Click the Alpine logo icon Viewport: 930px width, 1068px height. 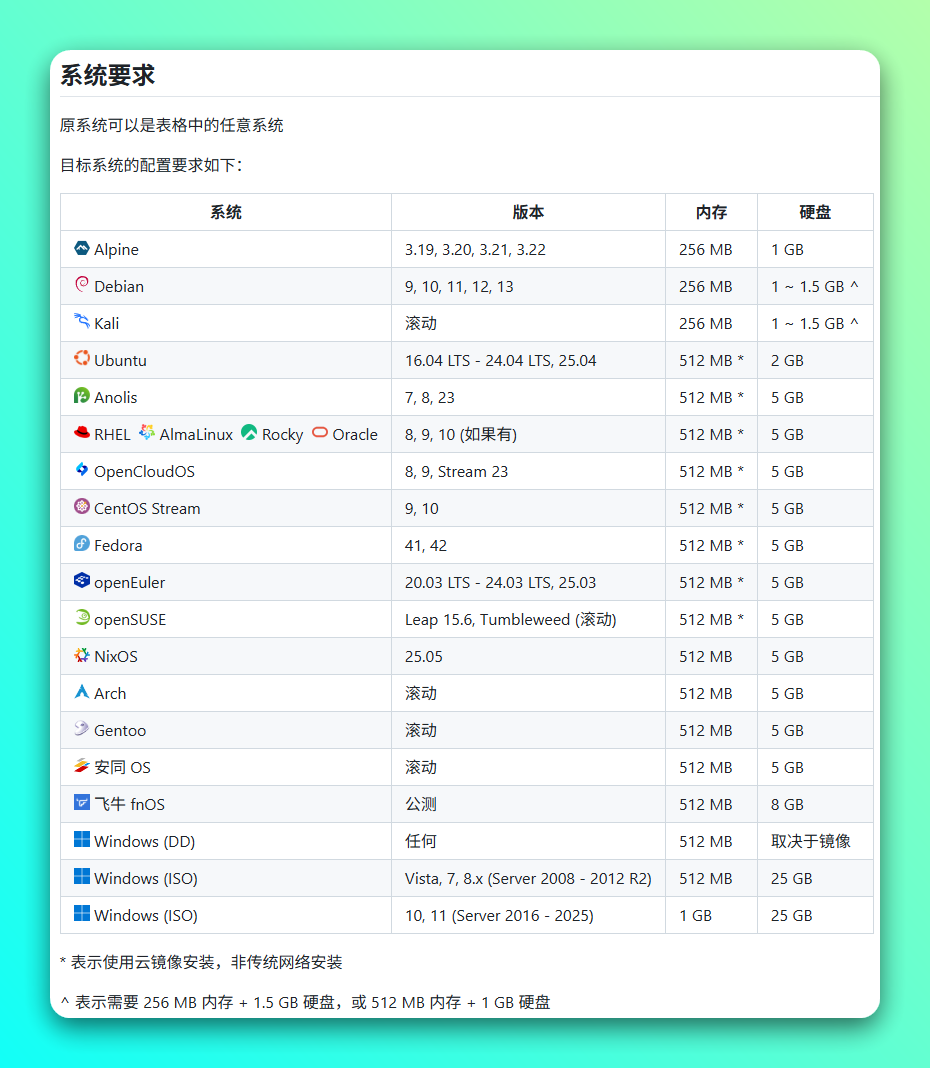(x=82, y=248)
